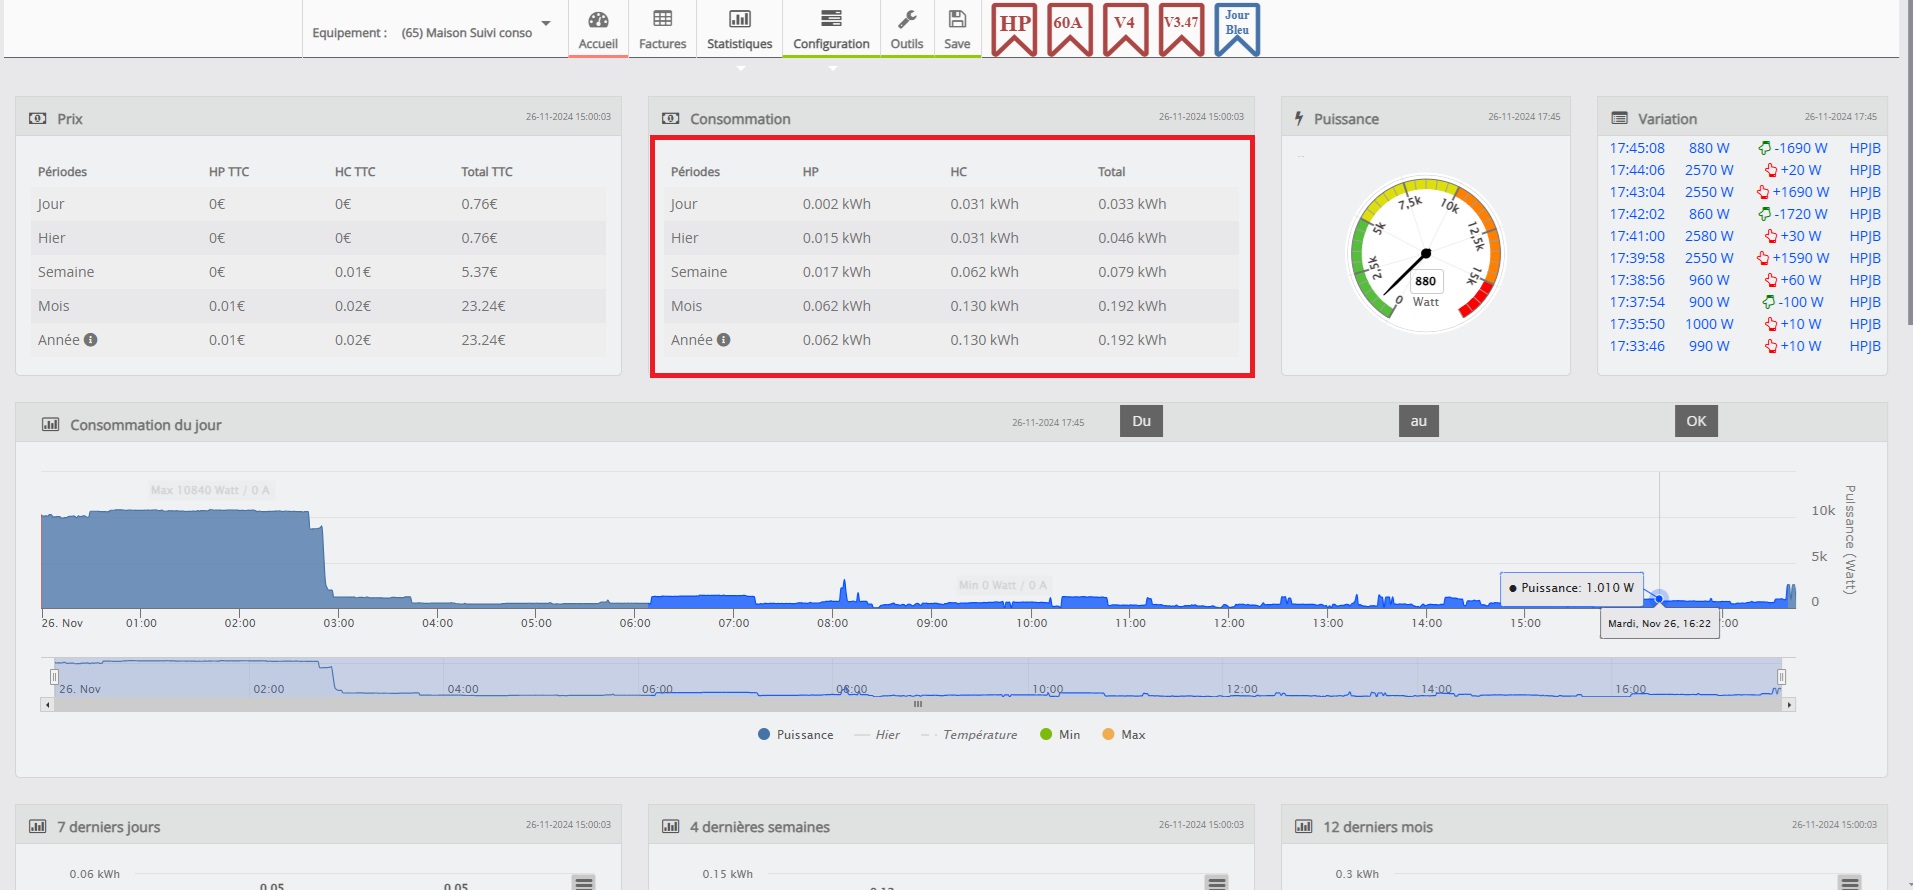Click right arrow of chart navigator scrollbar

coord(1789,705)
